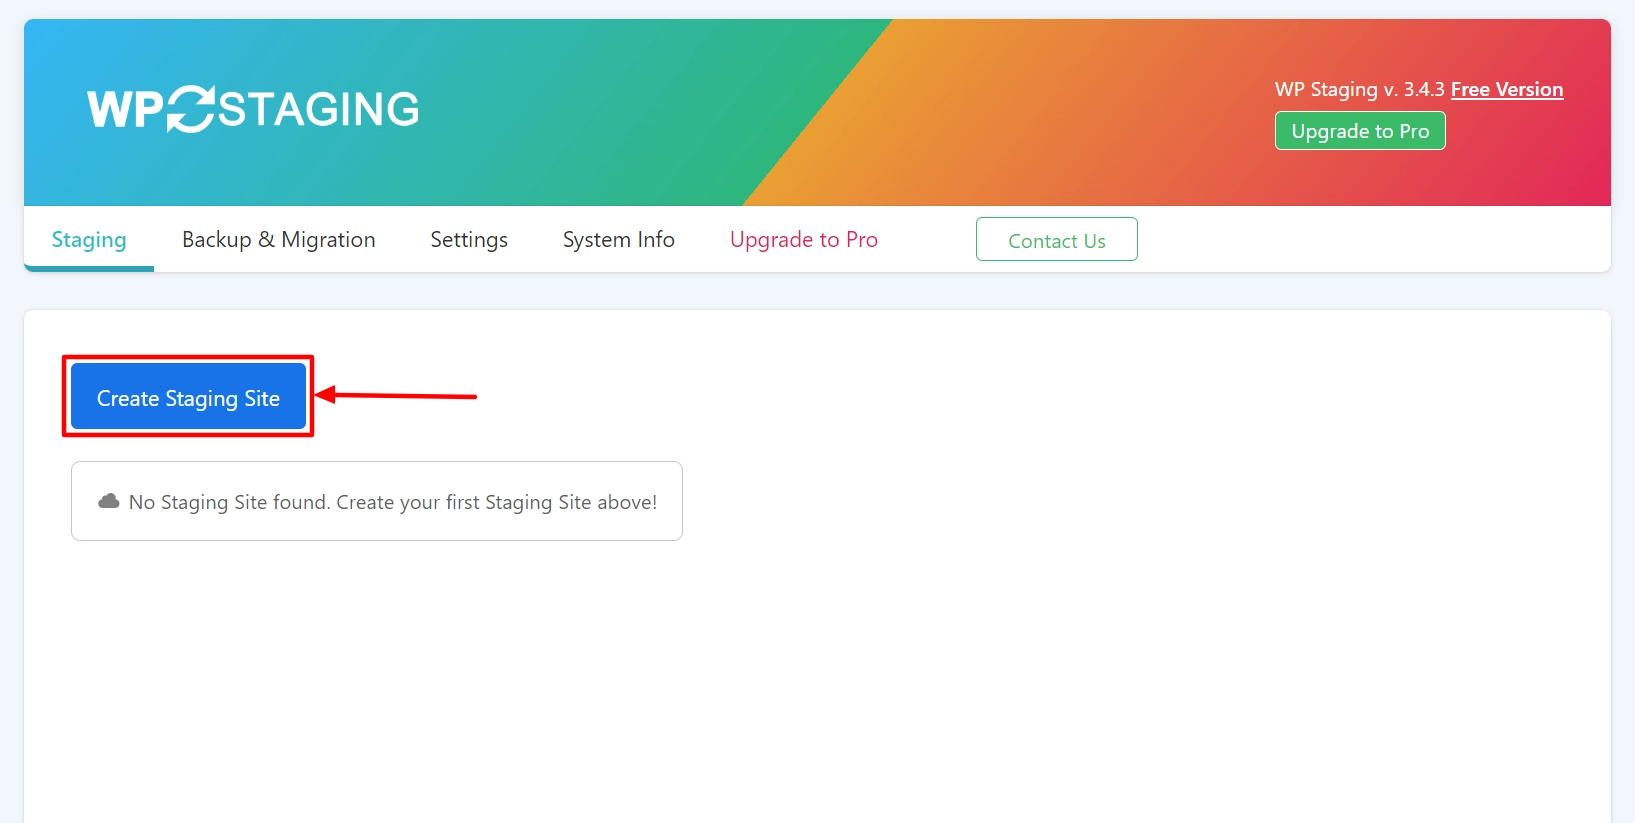Switch to Backup & Migration tab
Viewport: 1635px width, 823px height.
pos(279,240)
